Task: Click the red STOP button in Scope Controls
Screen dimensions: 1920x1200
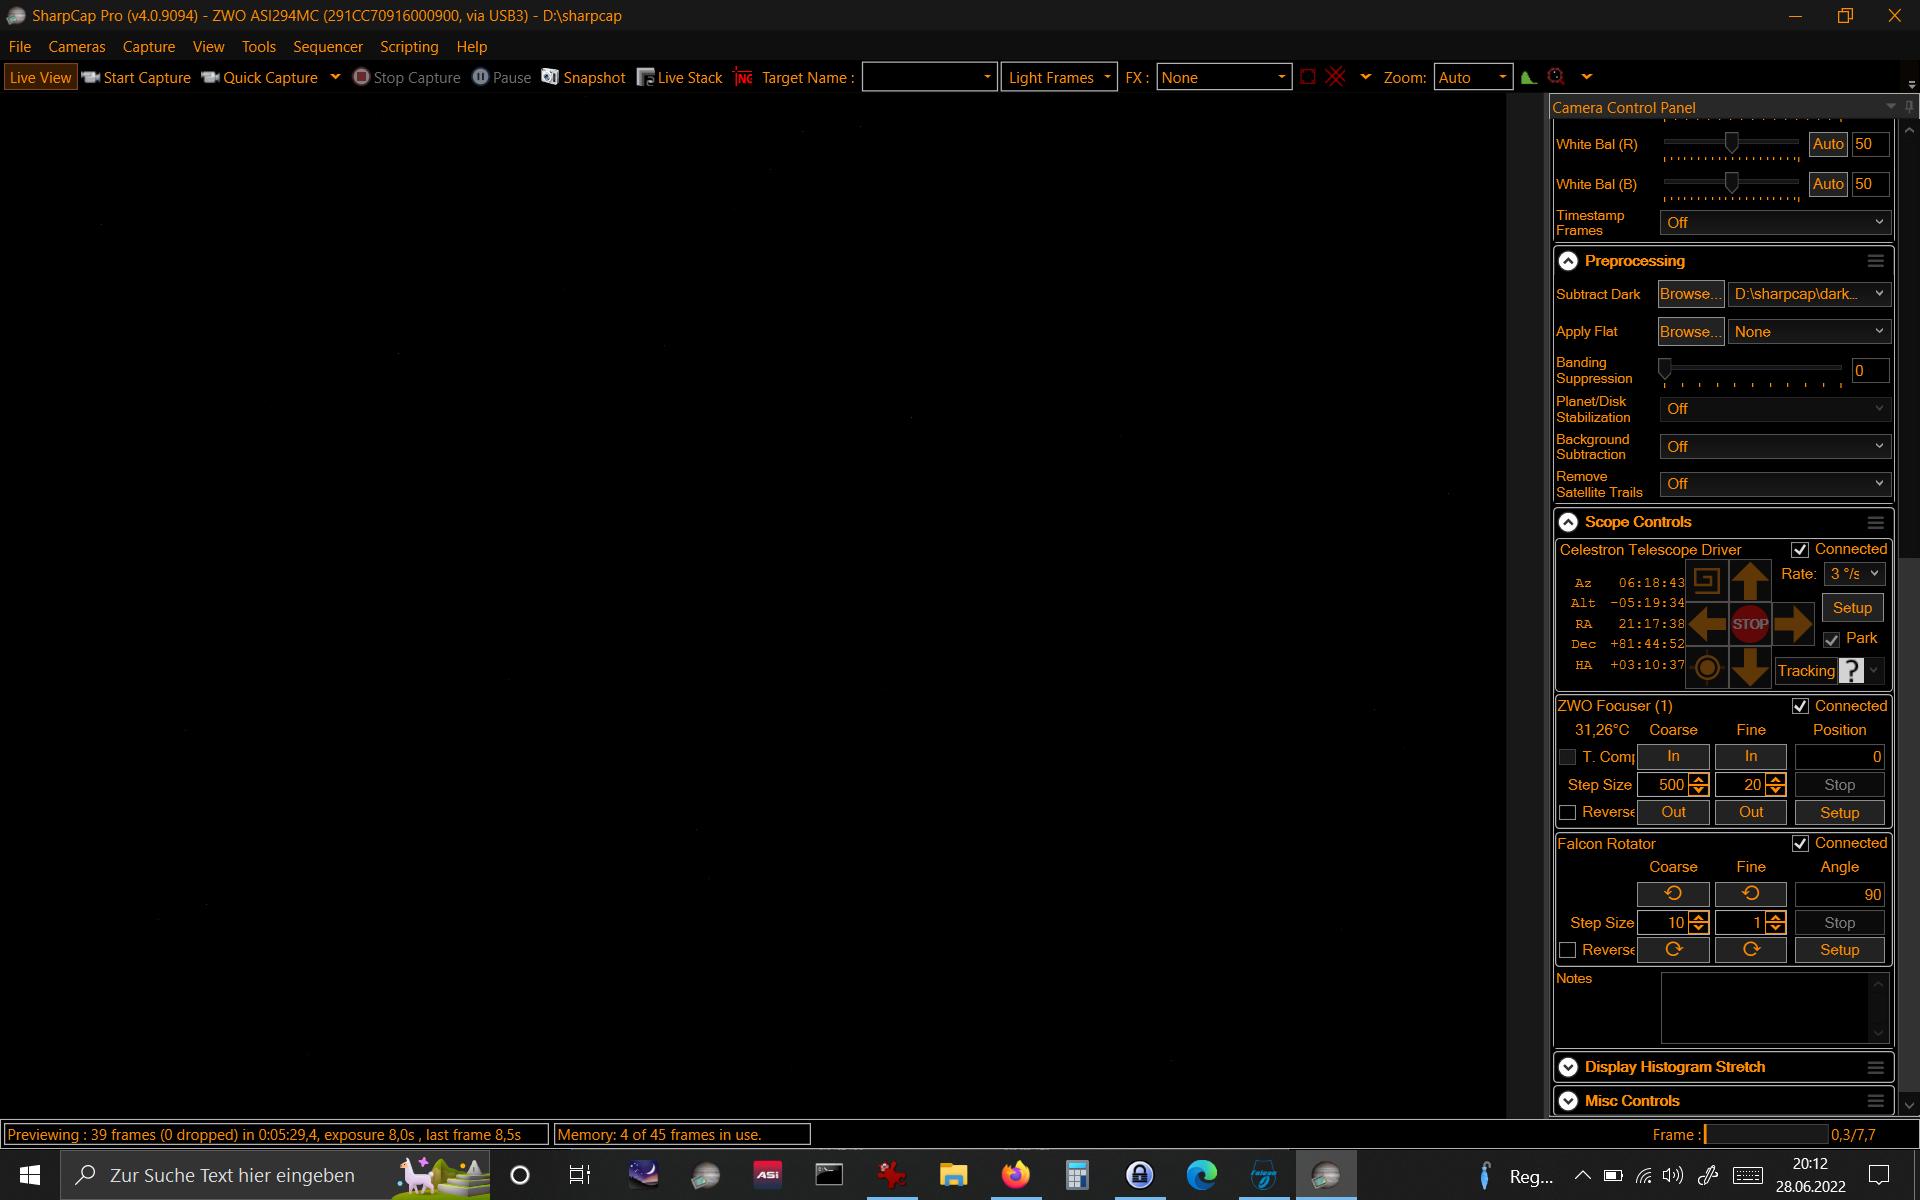Action: pos(1750,624)
